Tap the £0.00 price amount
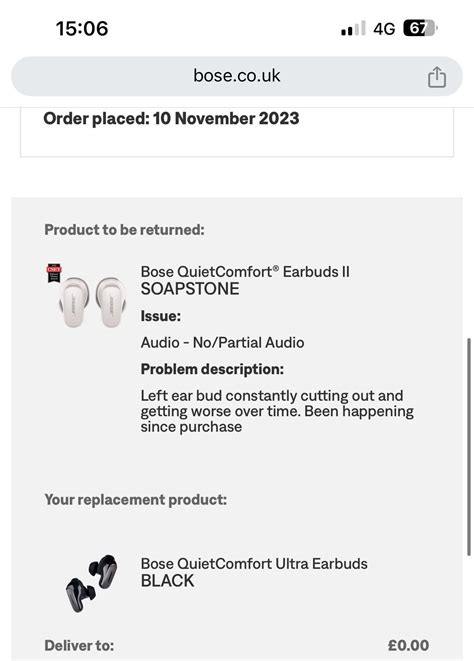This screenshot has width=474, height=661. pyautogui.click(x=408, y=645)
